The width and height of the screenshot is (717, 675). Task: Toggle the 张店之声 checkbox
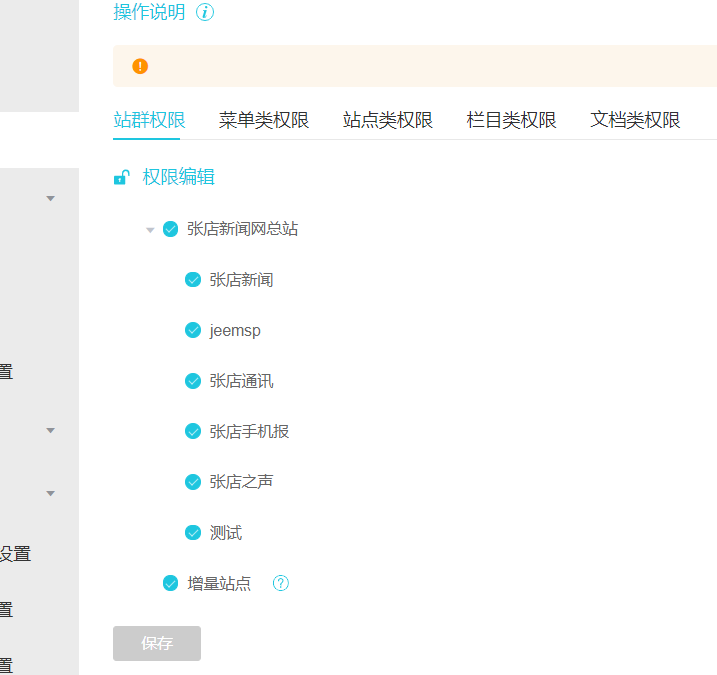coord(193,482)
